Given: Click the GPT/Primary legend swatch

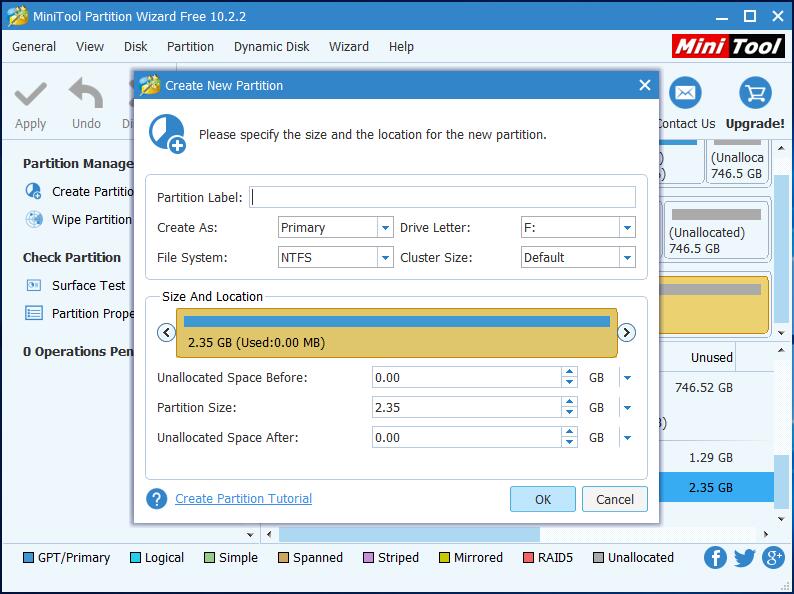Looking at the screenshot, I should pyautogui.click(x=28, y=558).
